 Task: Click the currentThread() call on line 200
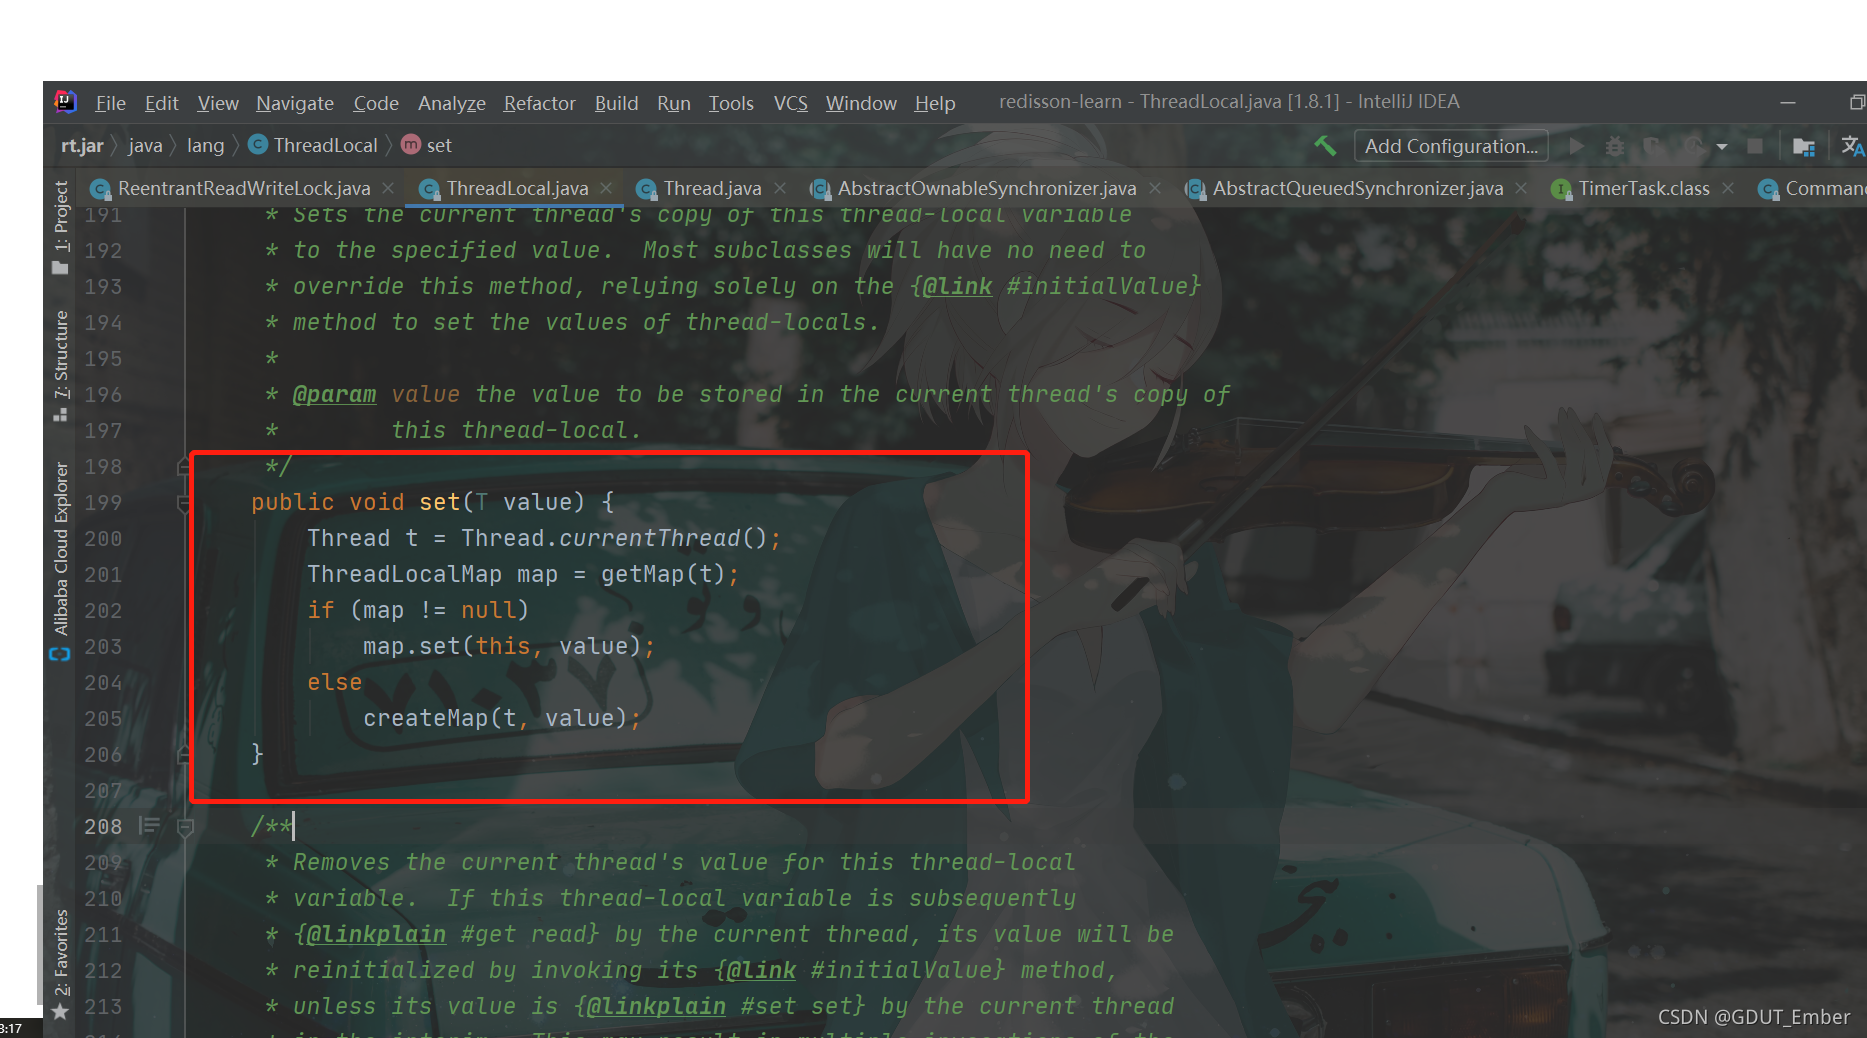(663, 538)
